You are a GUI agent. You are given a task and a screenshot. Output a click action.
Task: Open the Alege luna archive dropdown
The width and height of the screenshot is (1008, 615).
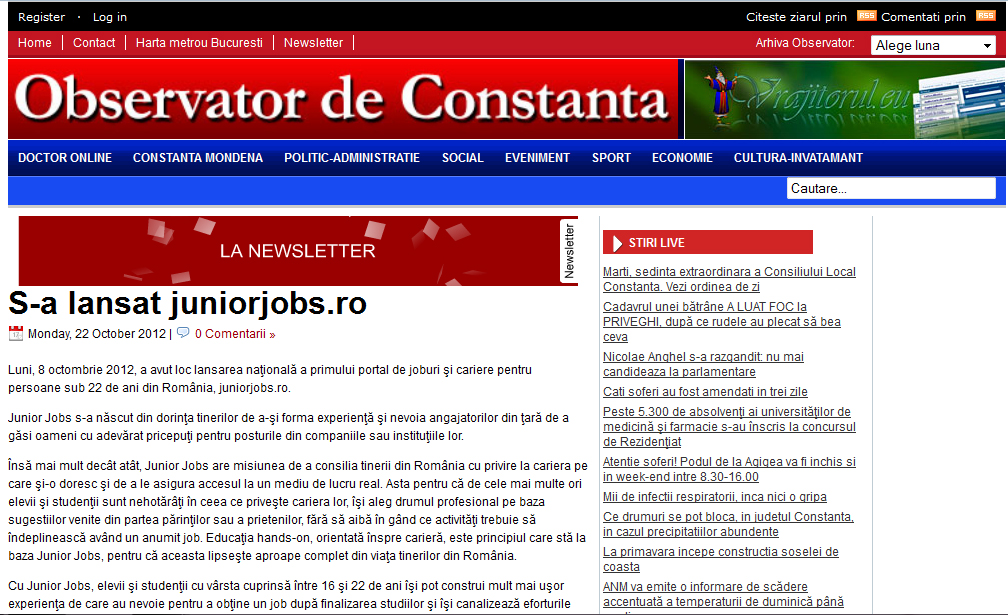[x=933, y=46]
